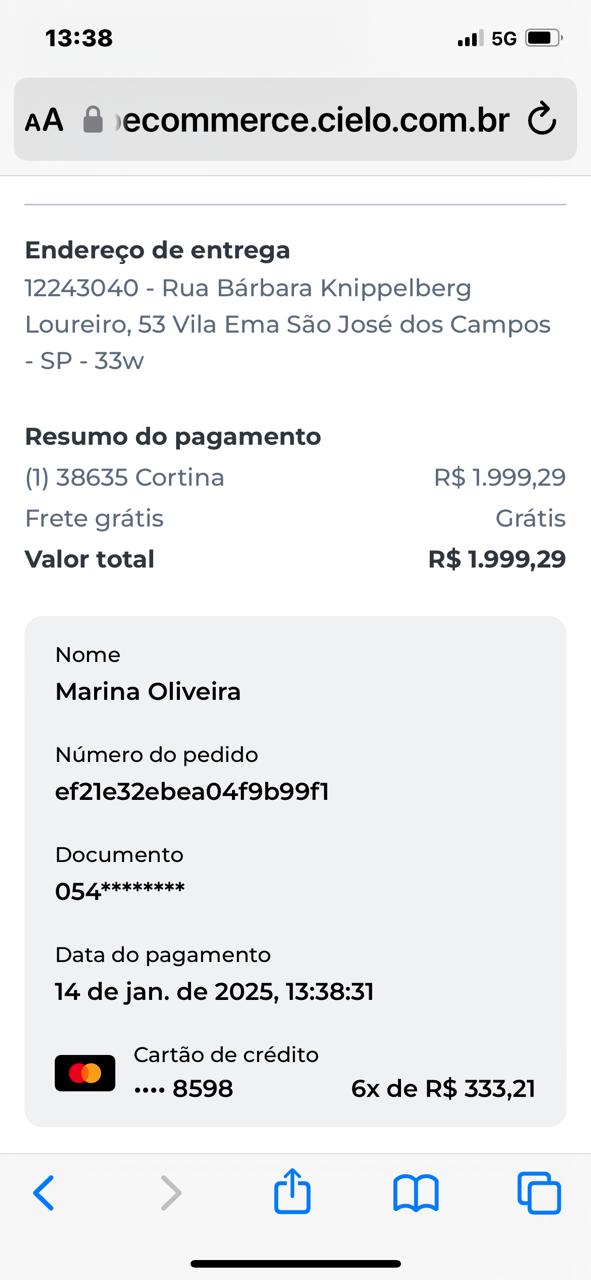591x1280 pixels.
Task: Tap the 5G signal indicator
Action: [504, 39]
